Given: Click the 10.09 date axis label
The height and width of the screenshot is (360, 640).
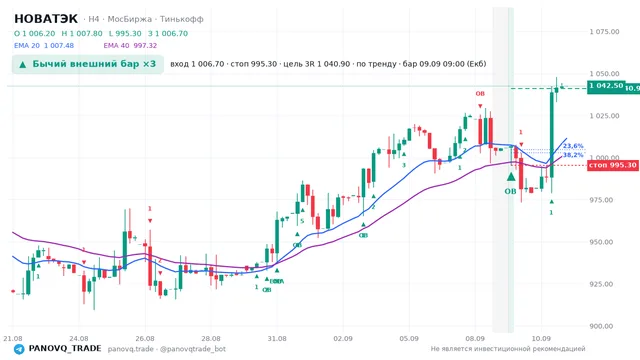Looking at the screenshot, I should (x=541, y=338).
